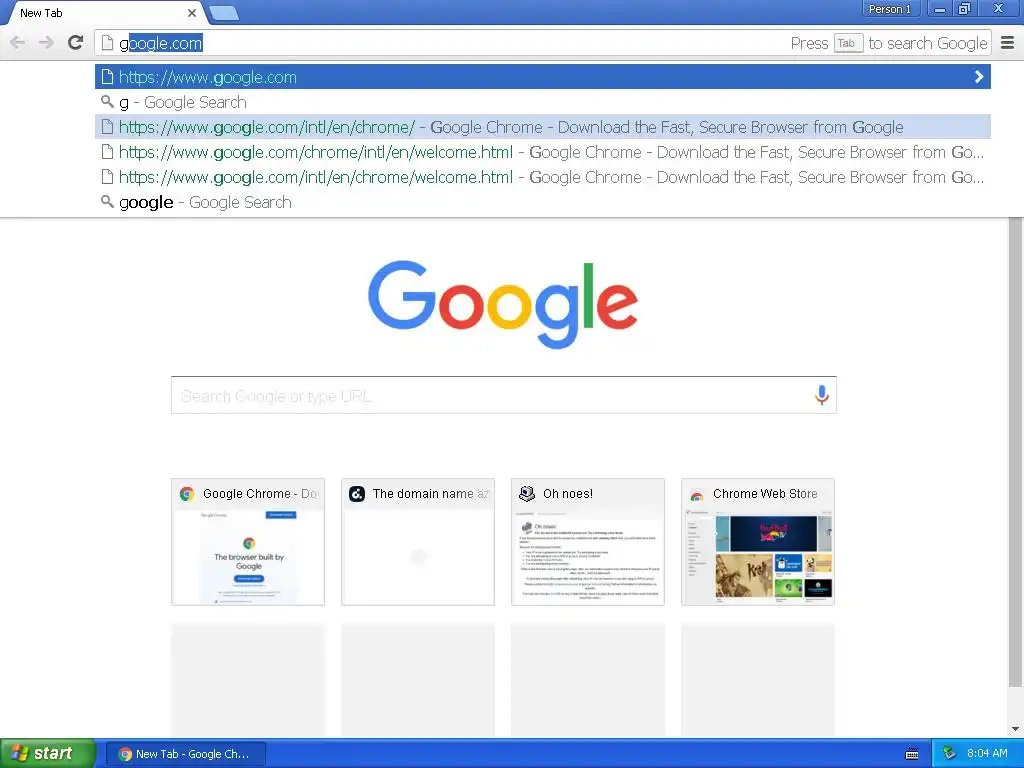
Task: Click the page icon in the address bar
Action: click(x=107, y=43)
